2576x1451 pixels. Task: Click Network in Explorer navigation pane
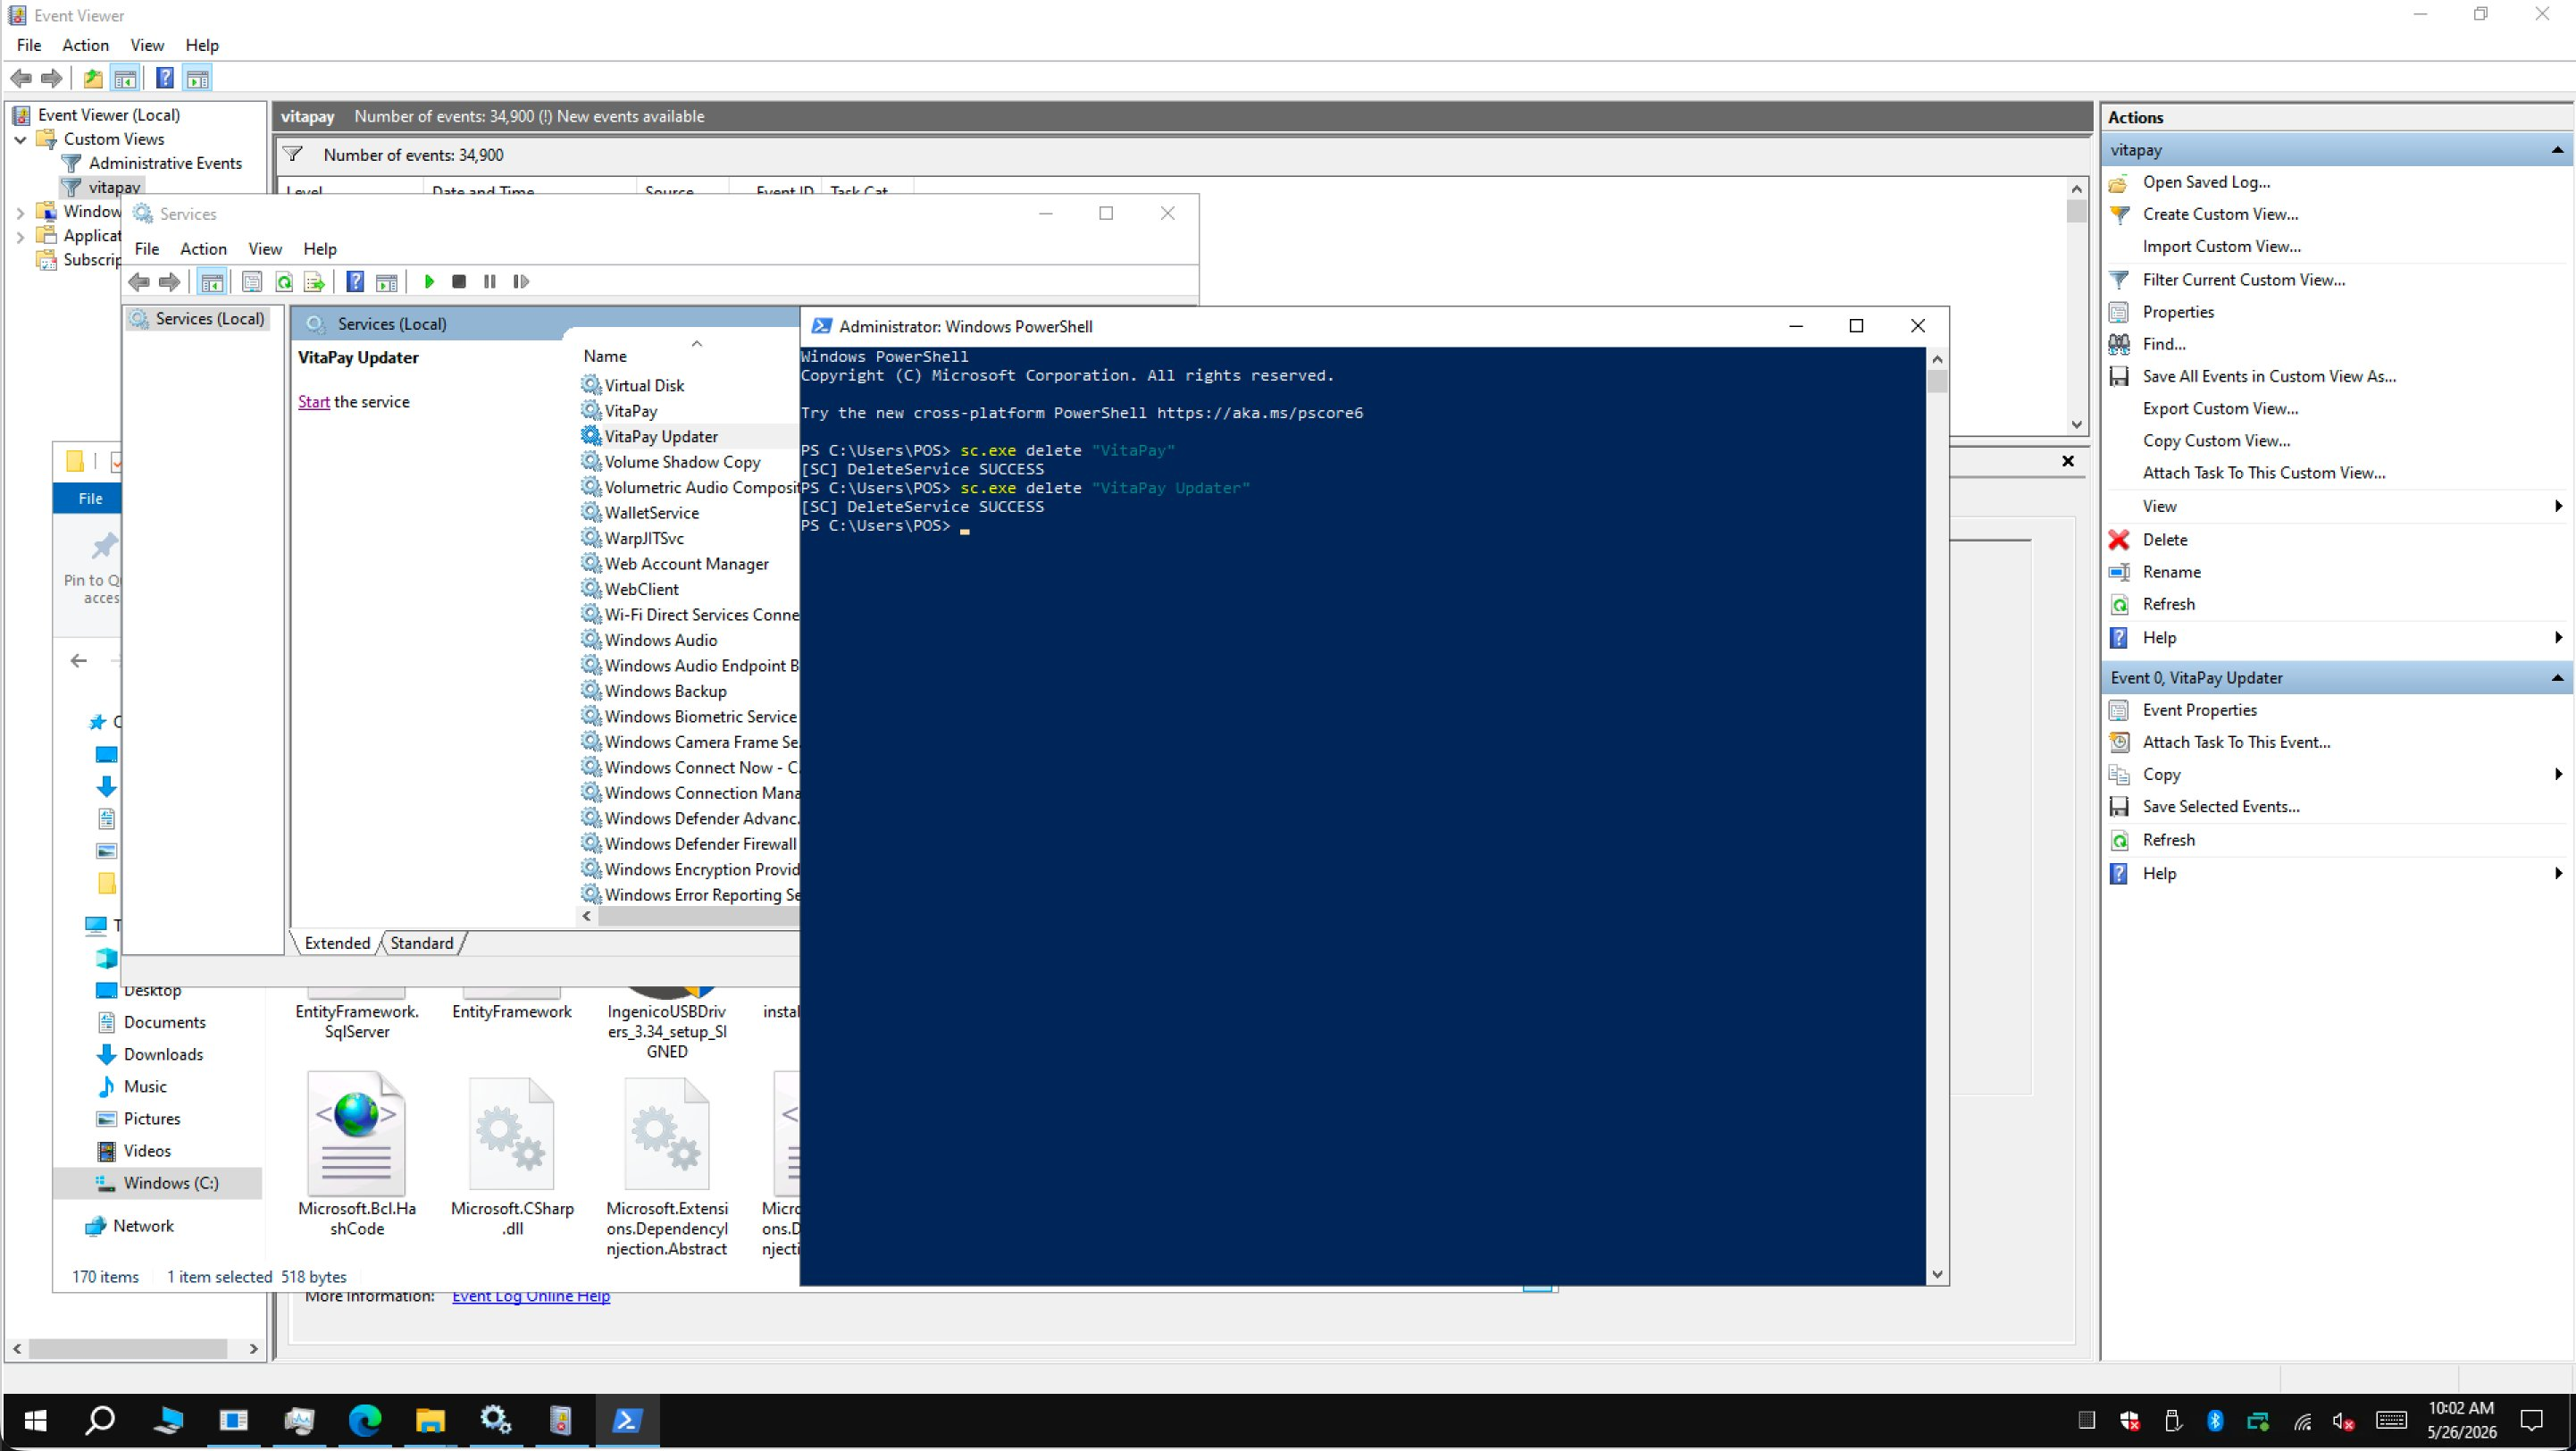pyautogui.click(x=143, y=1226)
